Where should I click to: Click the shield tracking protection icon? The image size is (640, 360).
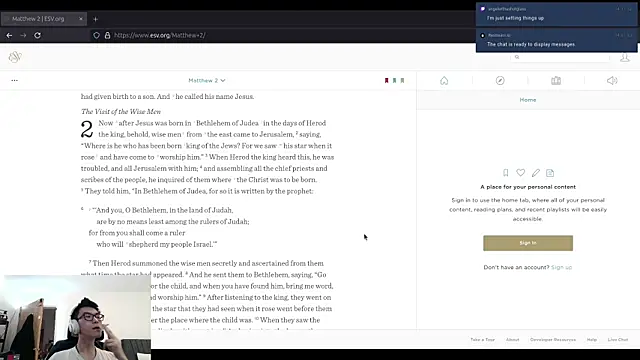click(x=96, y=36)
